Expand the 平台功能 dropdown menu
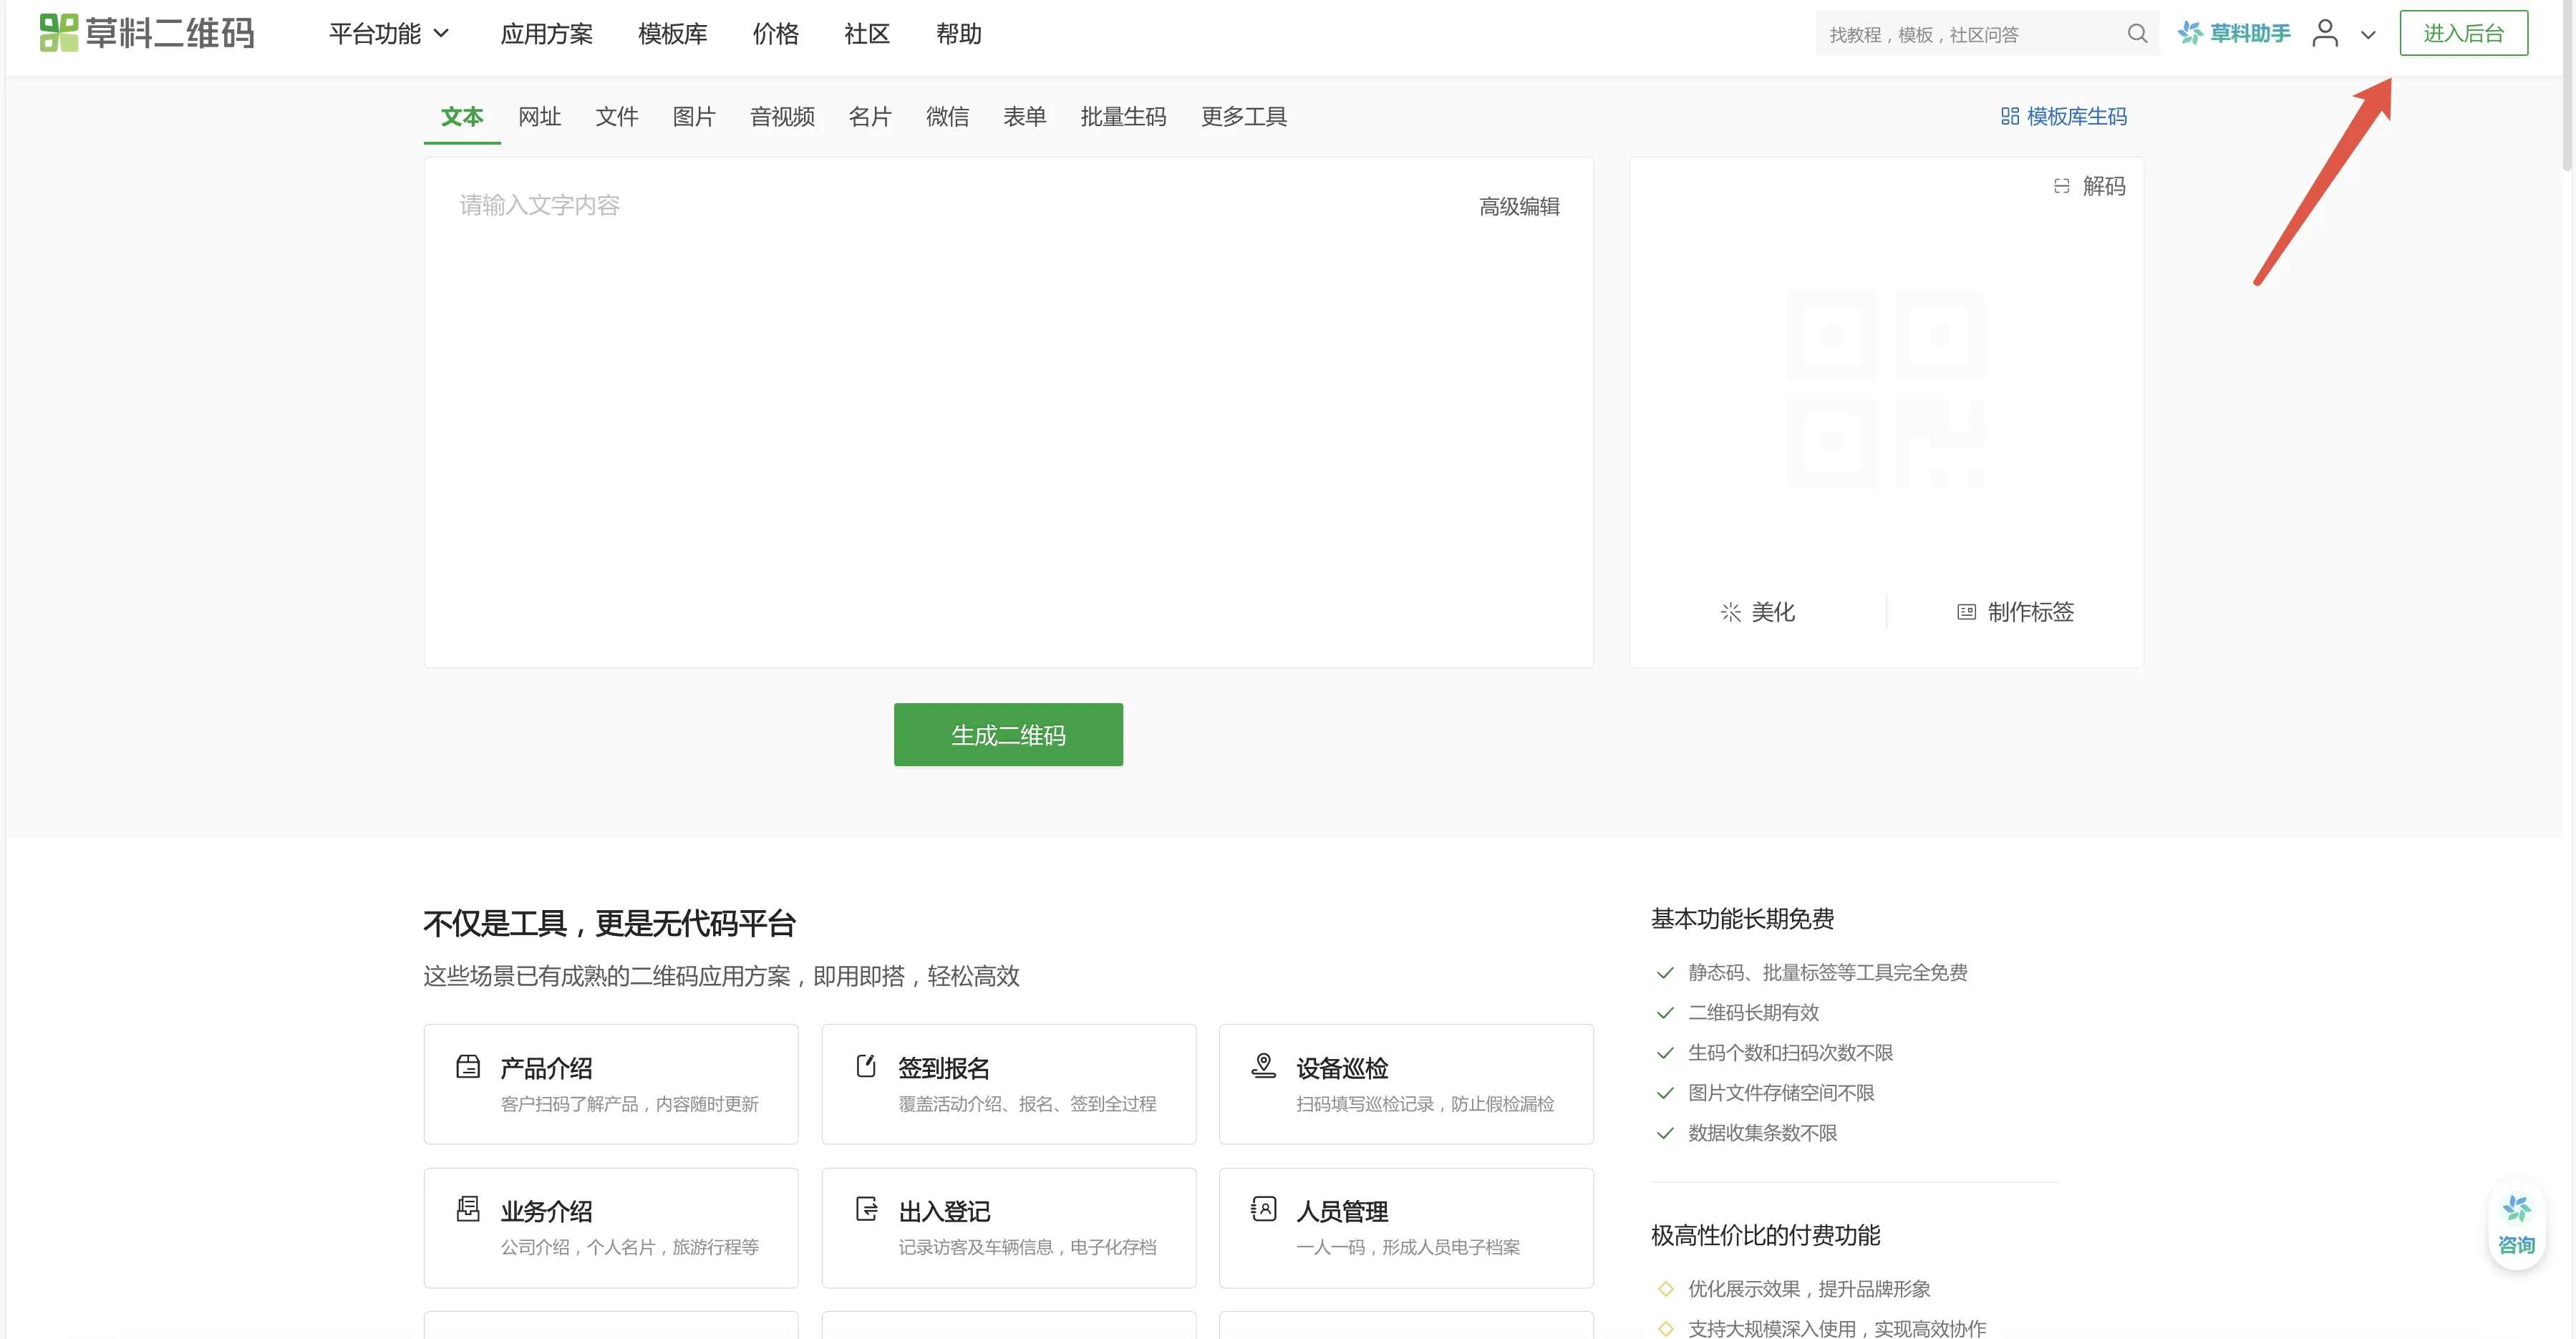This screenshot has width=2576, height=1339. [389, 34]
